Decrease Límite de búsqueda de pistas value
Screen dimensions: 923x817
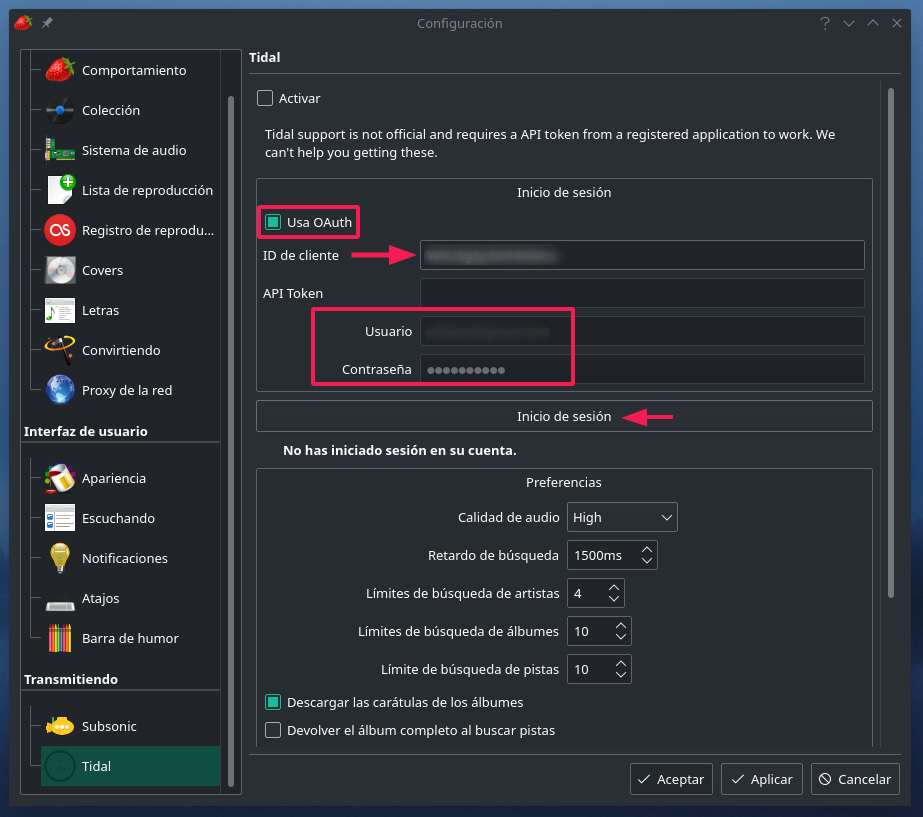[621, 675]
